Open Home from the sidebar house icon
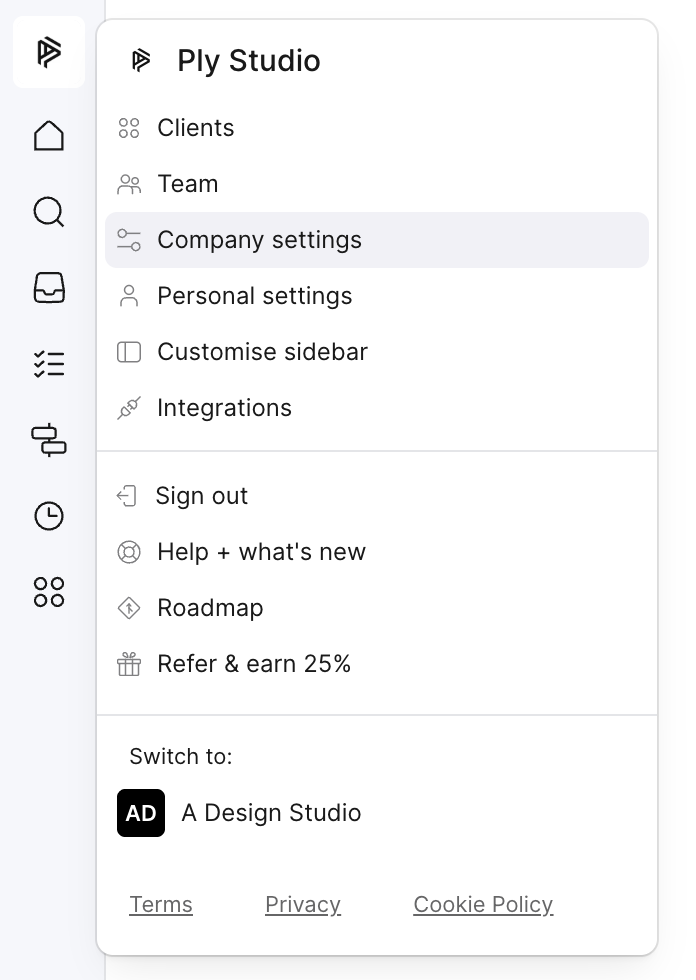 coord(49,135)
